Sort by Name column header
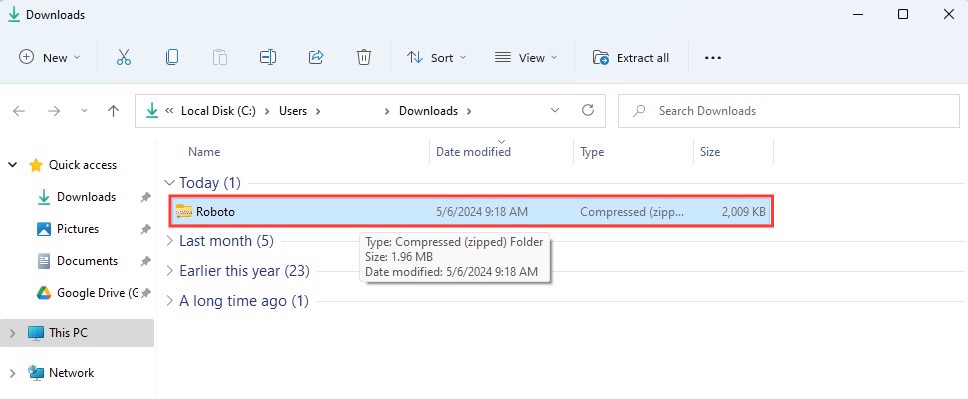968x399 pixels. click(204, 152)
